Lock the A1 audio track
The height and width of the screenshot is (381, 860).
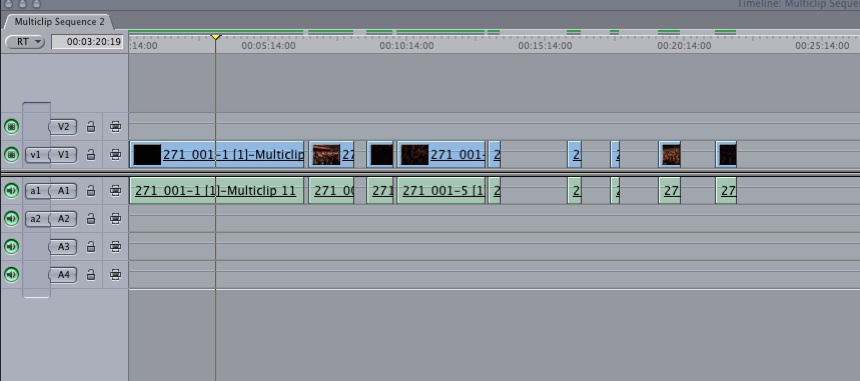91,191
